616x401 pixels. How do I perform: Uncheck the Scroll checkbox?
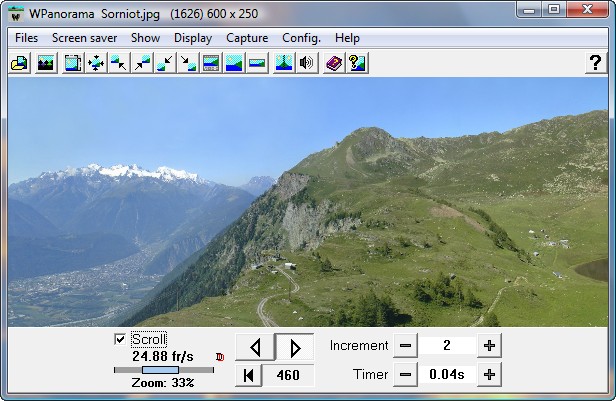120,339
